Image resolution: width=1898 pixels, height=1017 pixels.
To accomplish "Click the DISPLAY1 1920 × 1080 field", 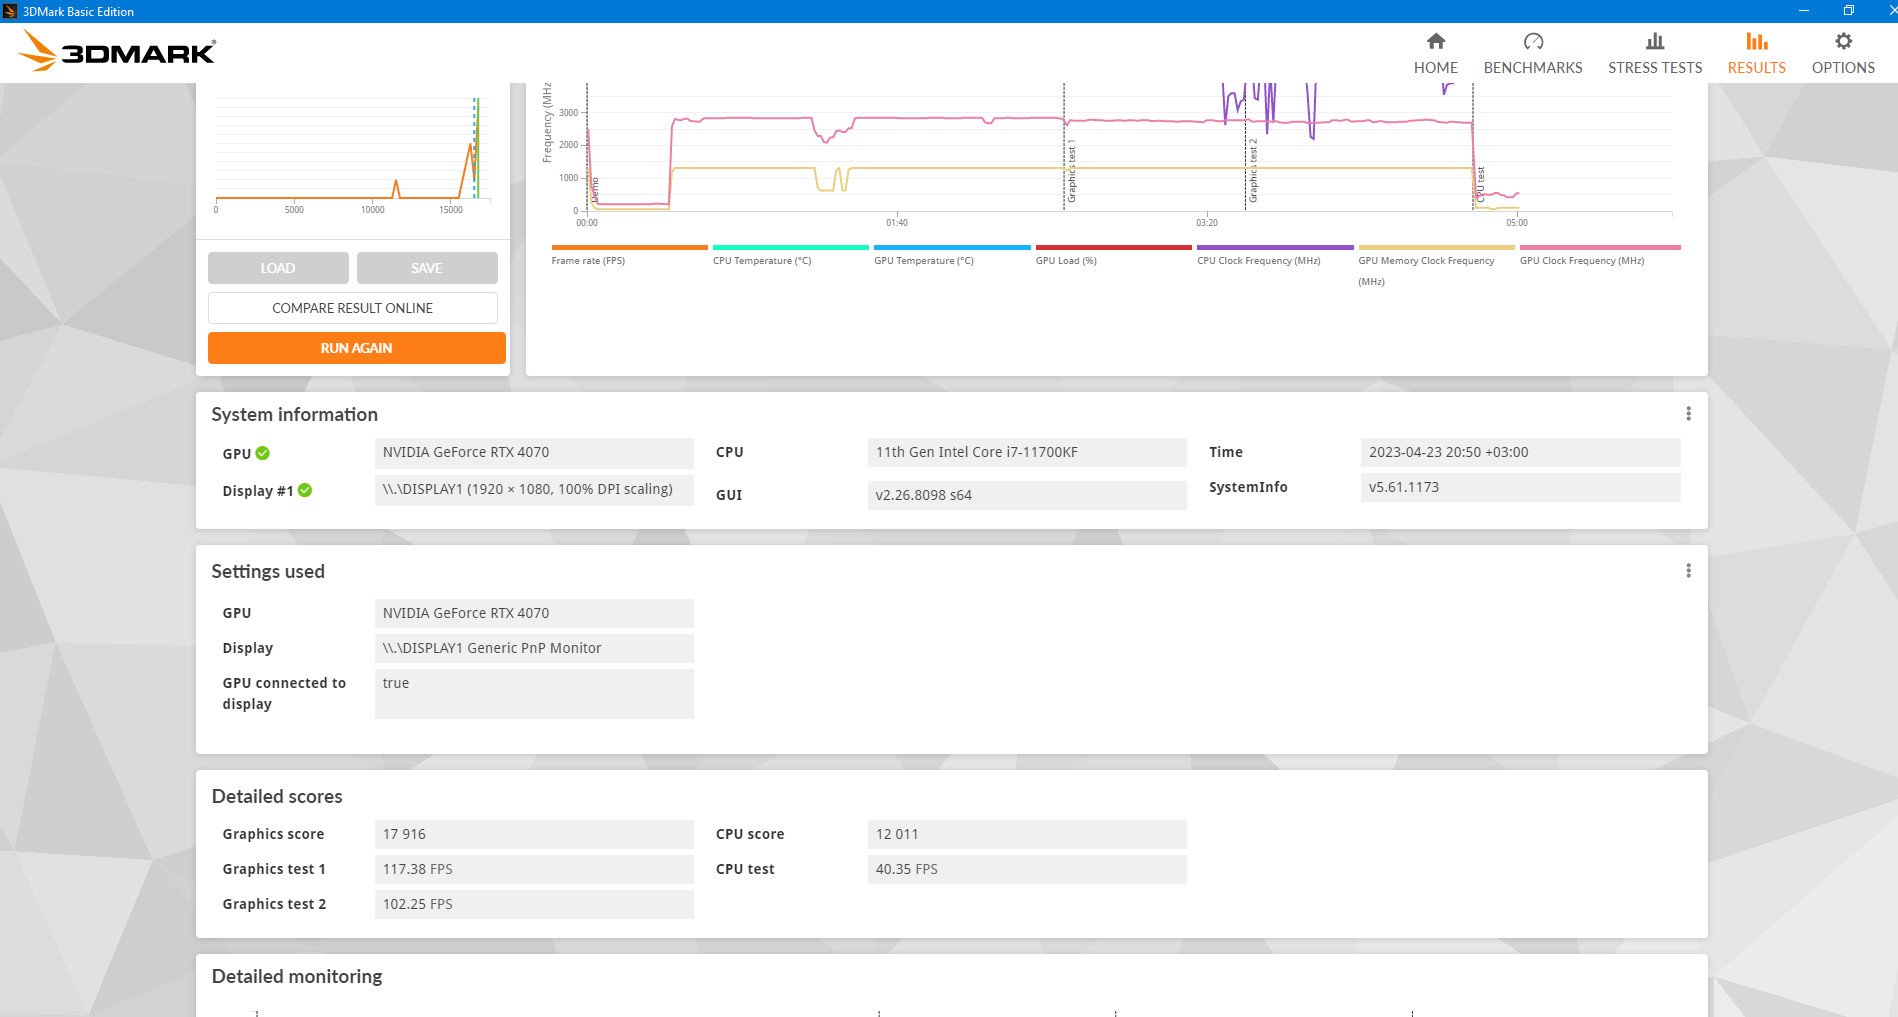I will (534, 489).
